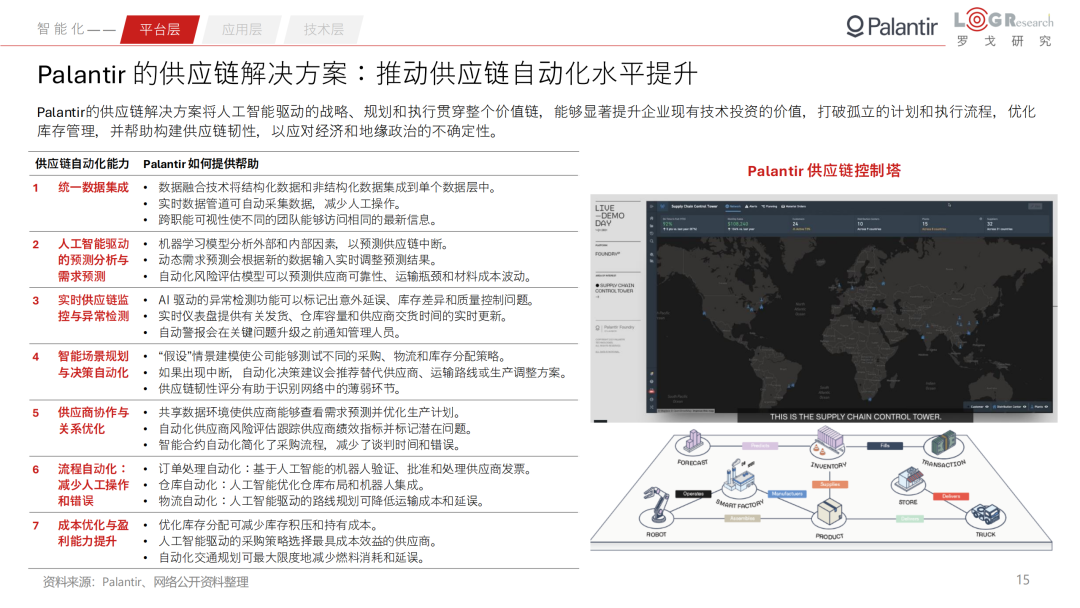Click the 供应链自动化能力 column header

pyautogui.click(x=82, y=164)
